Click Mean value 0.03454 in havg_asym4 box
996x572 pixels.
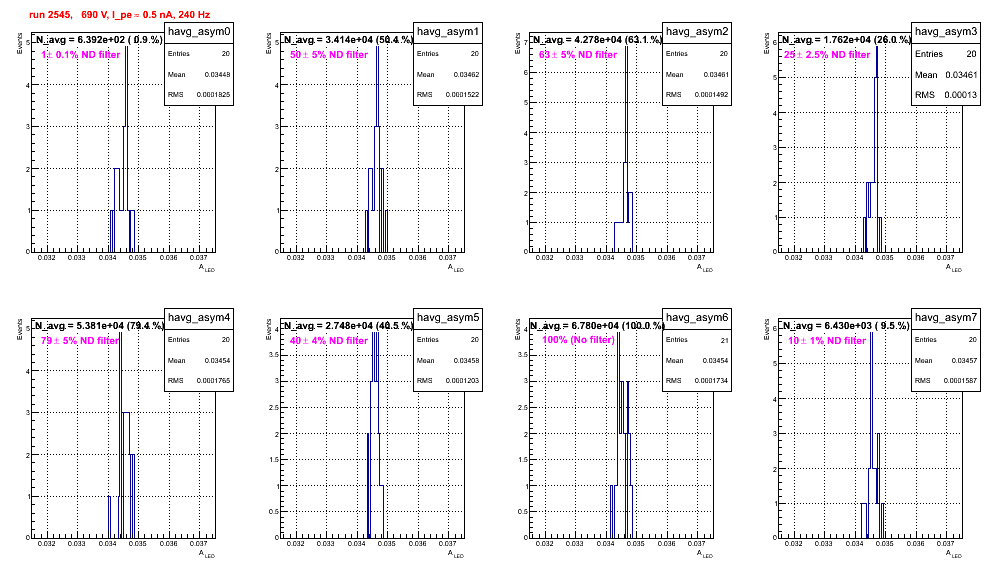point(217,360)
